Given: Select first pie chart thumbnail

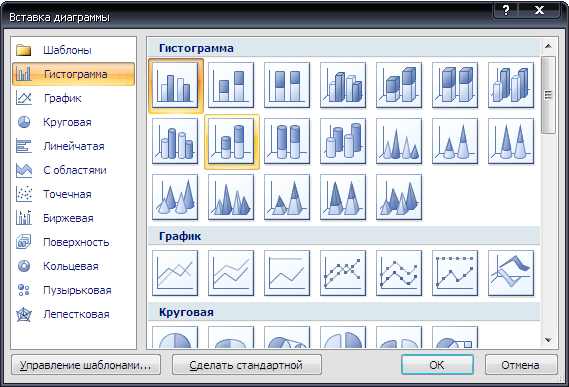Looking at the screenshot, I should coord(175,337).
